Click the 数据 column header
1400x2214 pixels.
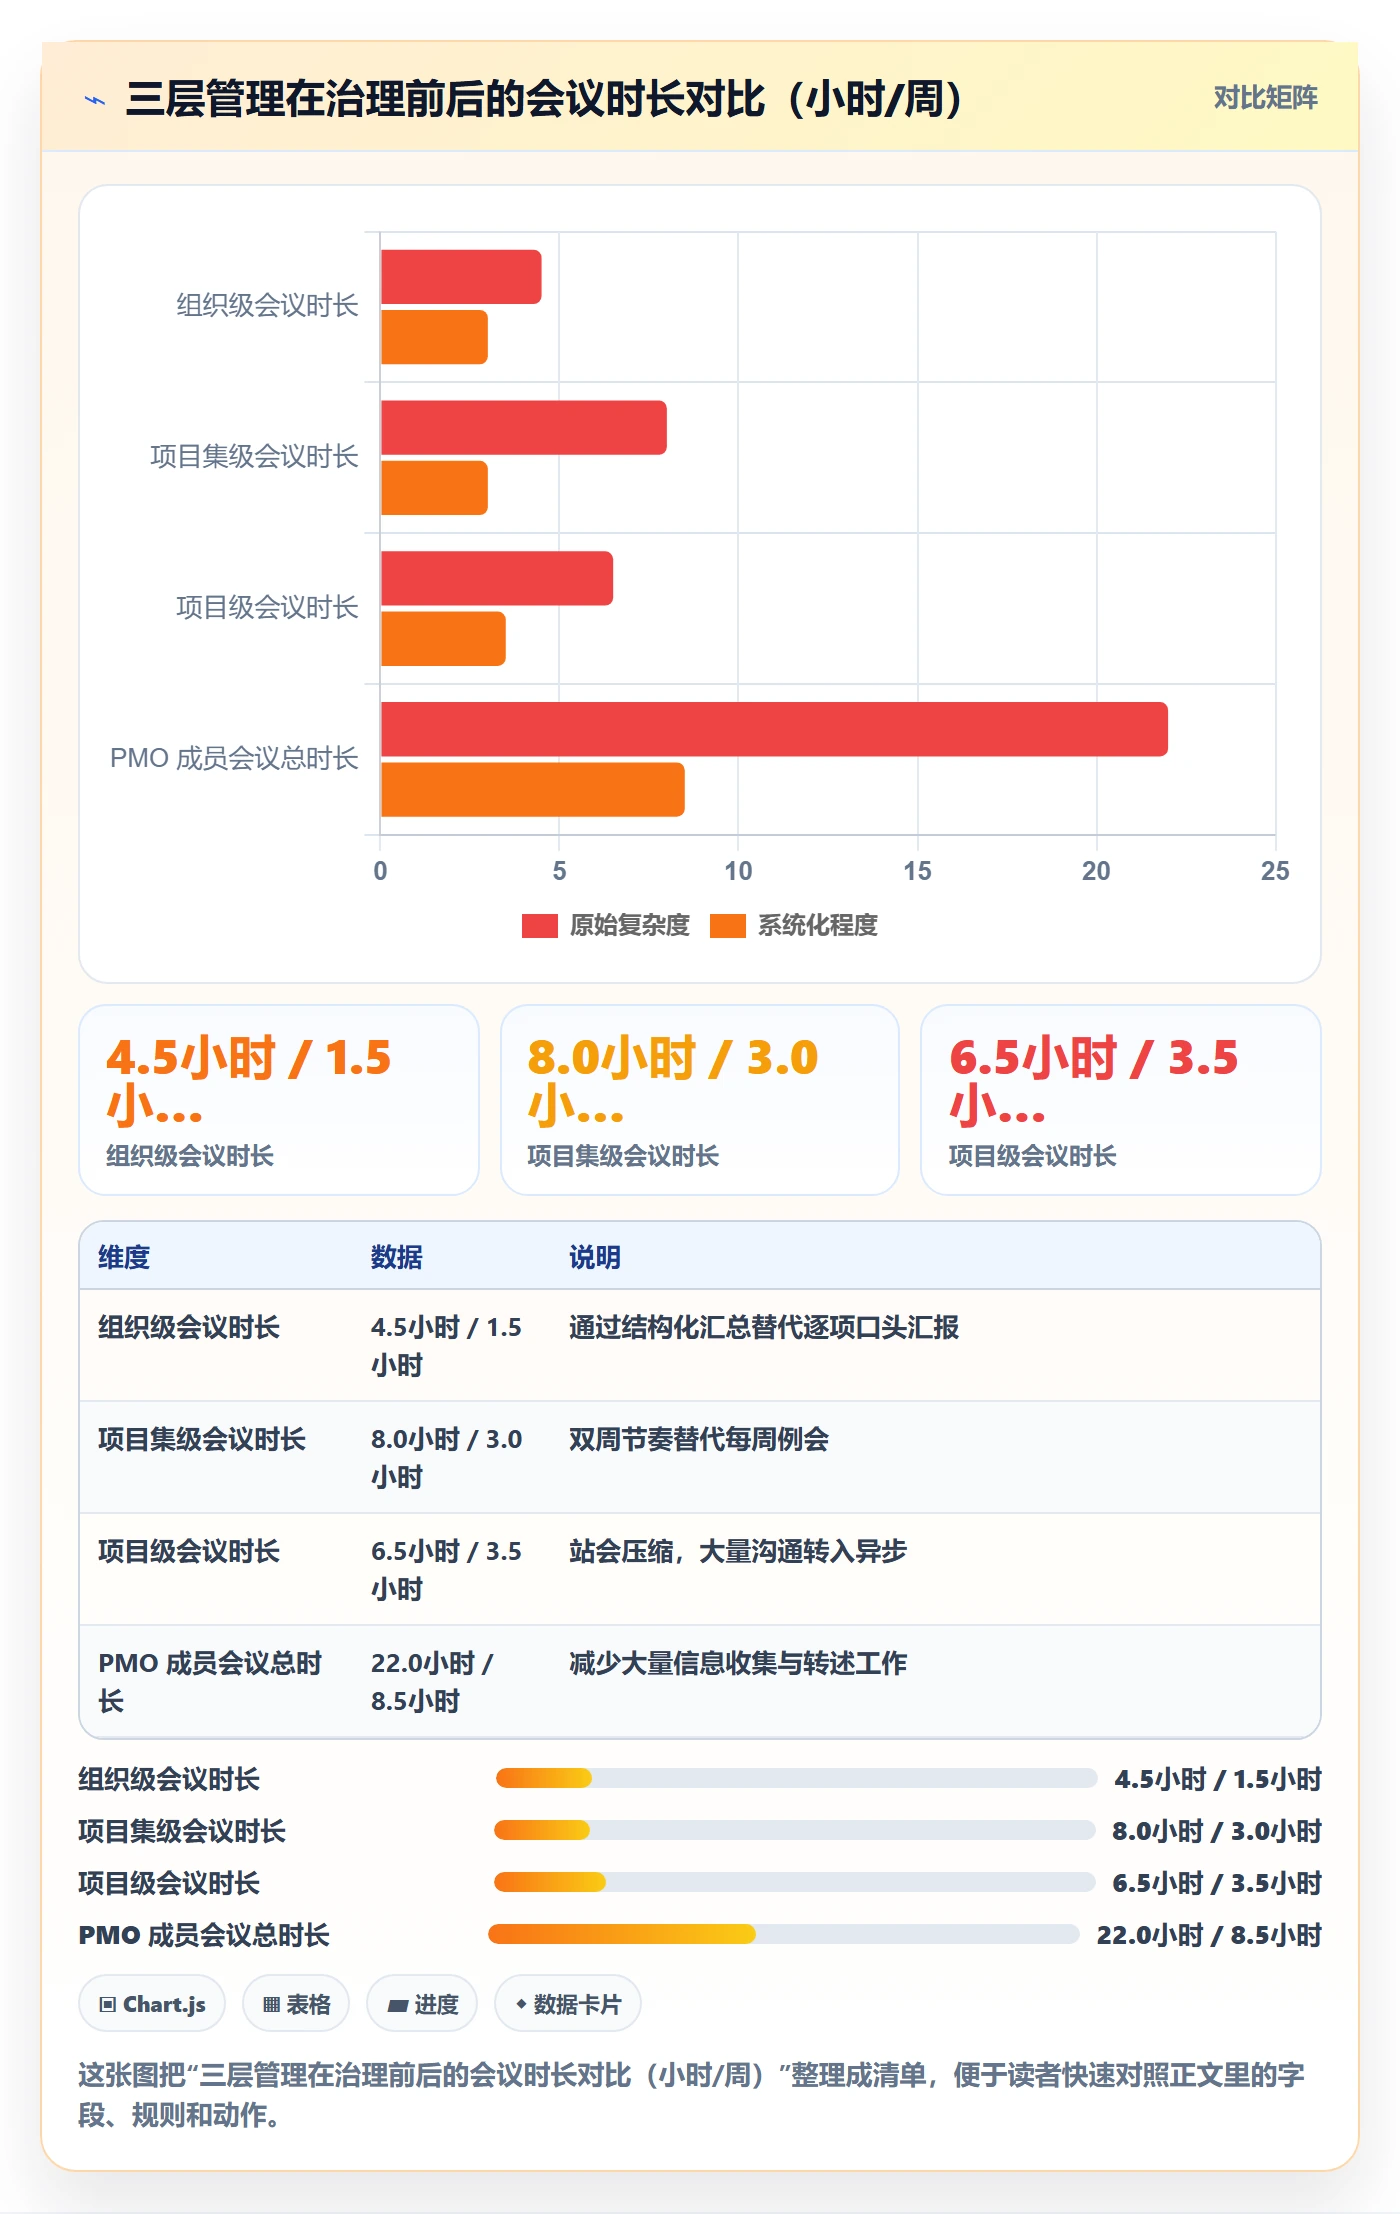tap(397, 1257)
